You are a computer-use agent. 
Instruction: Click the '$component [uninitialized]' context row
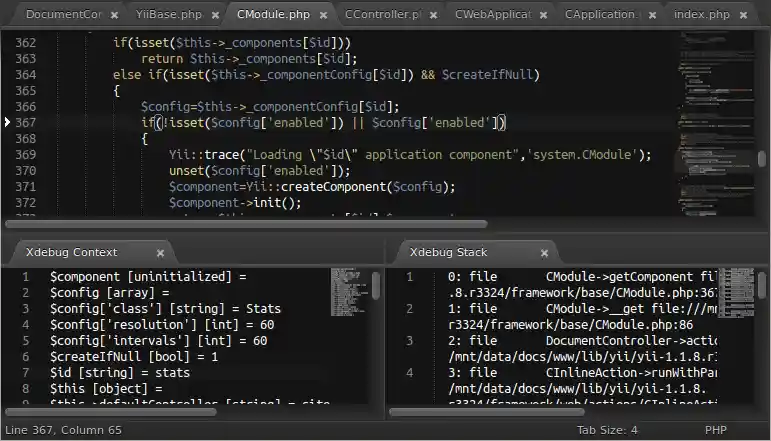[148, 277]
